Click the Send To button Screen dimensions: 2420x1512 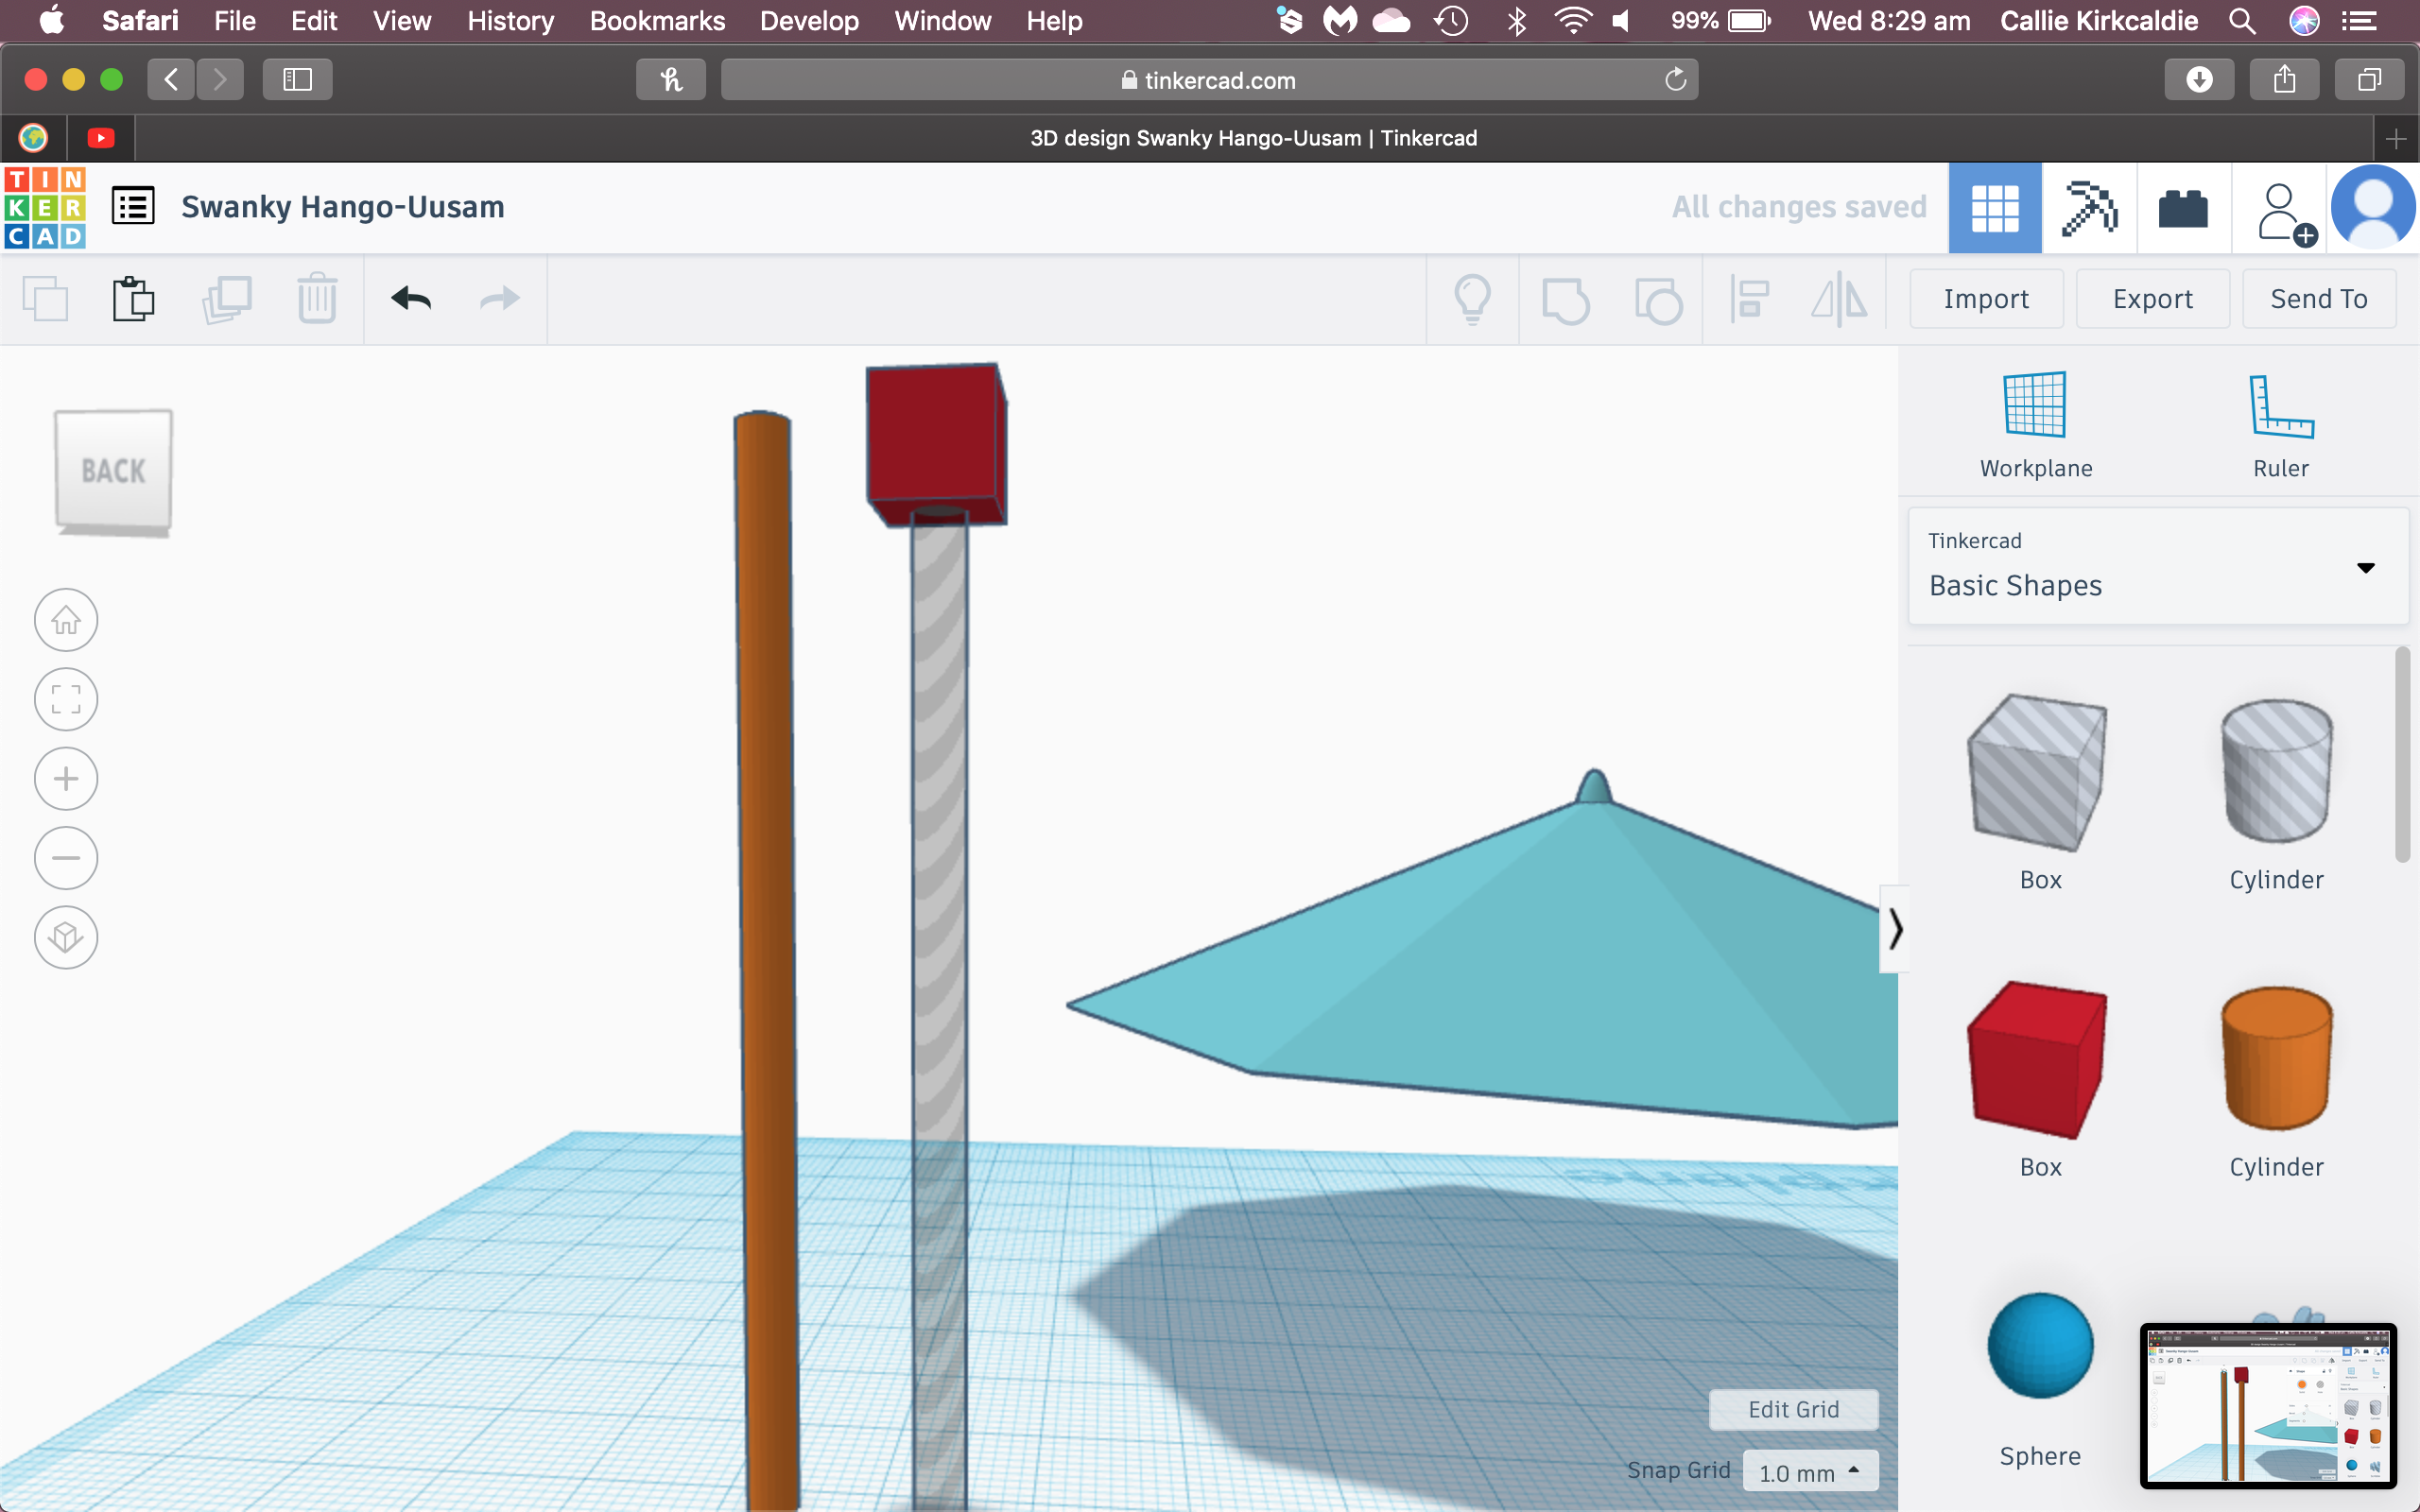click(2319, 299)
